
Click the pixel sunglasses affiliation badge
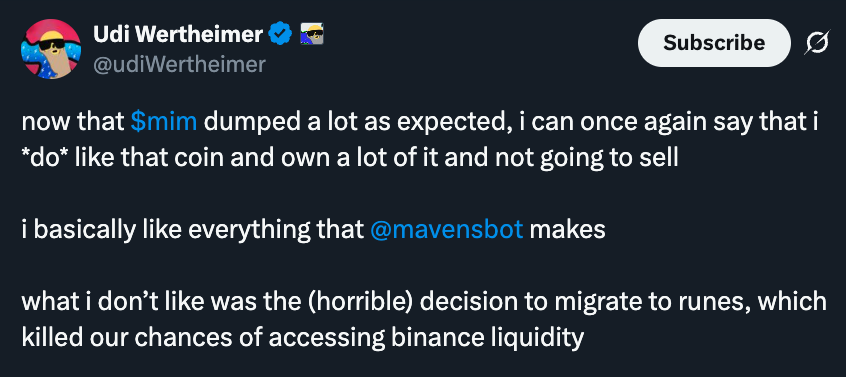click(x=311, y=34)
